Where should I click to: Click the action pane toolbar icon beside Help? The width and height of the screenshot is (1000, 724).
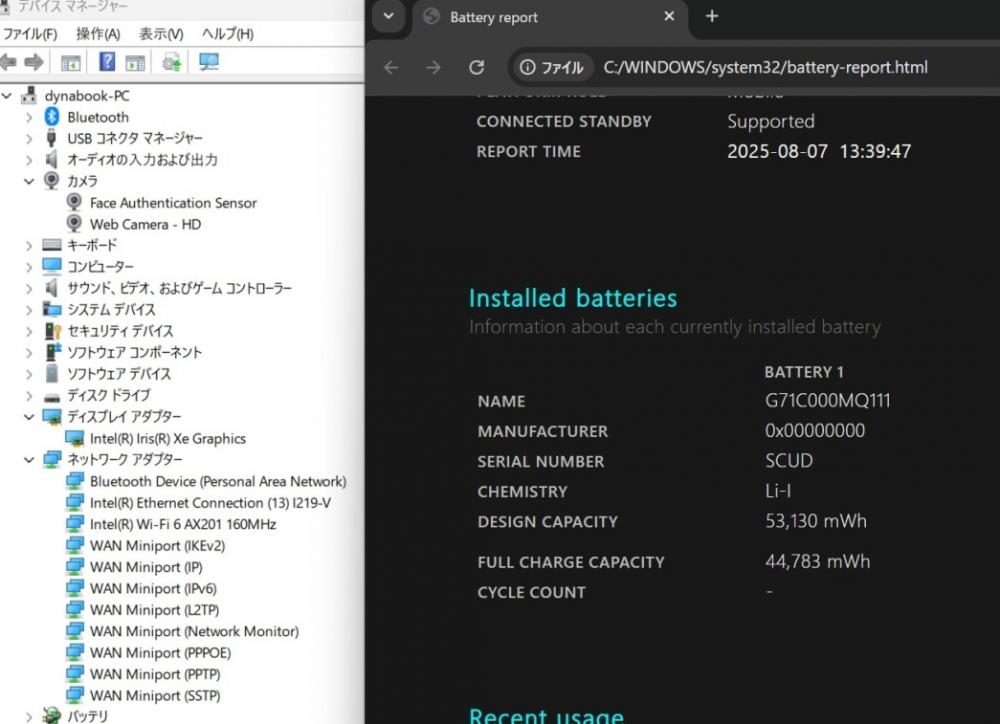click(135, 63)
